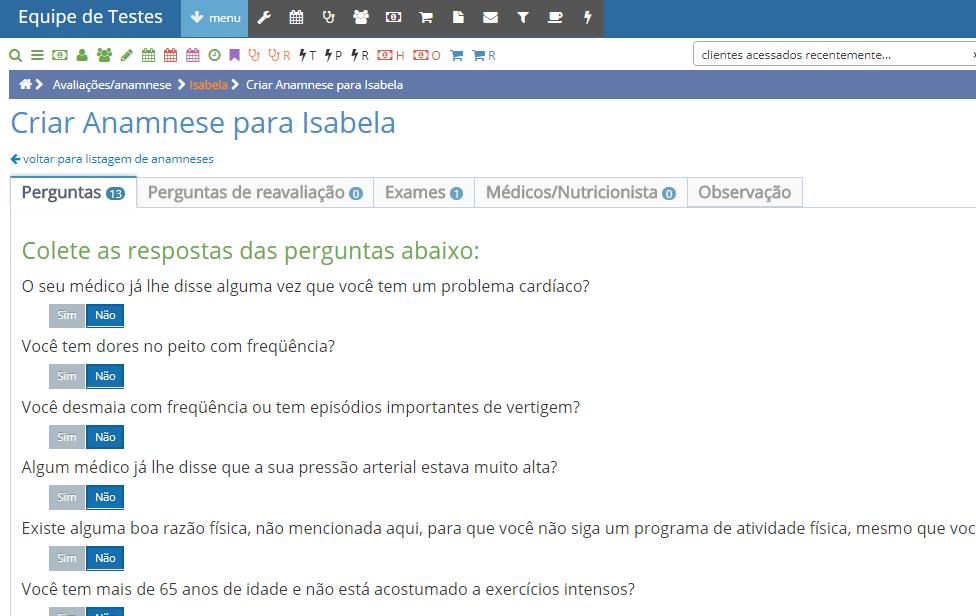Open recently accessed clients dropdown

click(x=834, y=55)
